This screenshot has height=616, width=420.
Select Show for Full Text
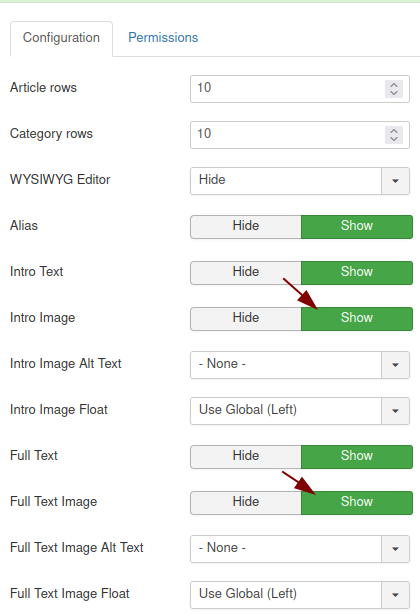(x=357, y=456)
